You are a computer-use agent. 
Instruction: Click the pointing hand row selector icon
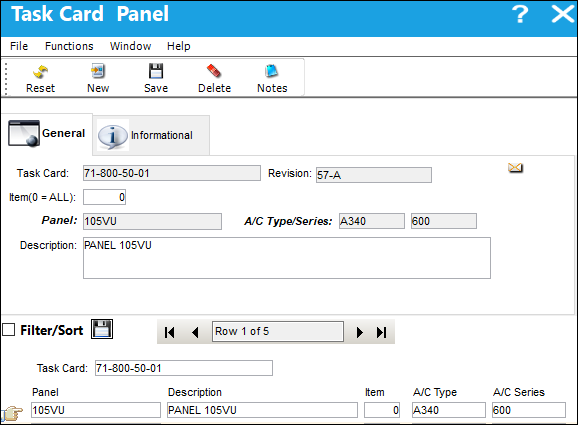click(12, 413)
